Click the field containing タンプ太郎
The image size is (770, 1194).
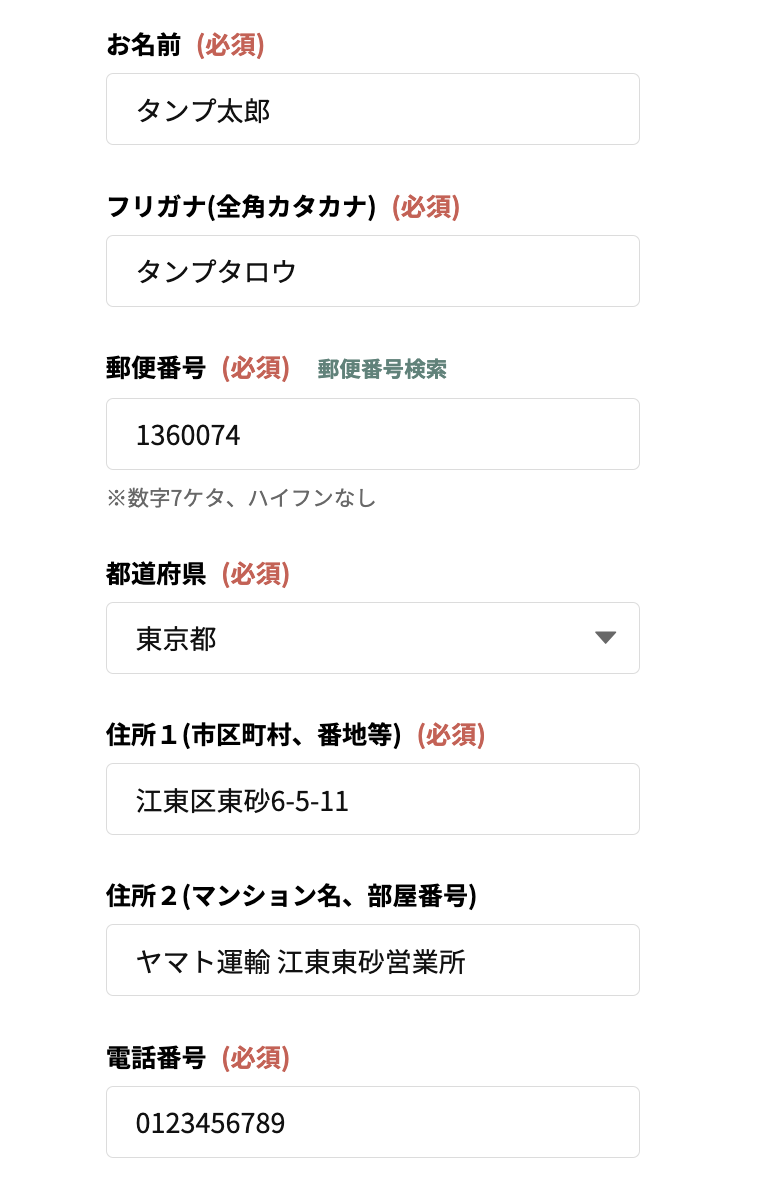click(x=373, y=109)
